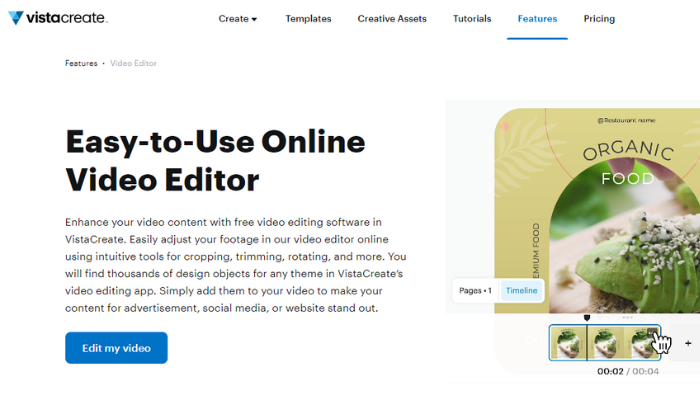Select the first timeline clip thumbnail
This screenshot has width=700, height=400.
568,343
